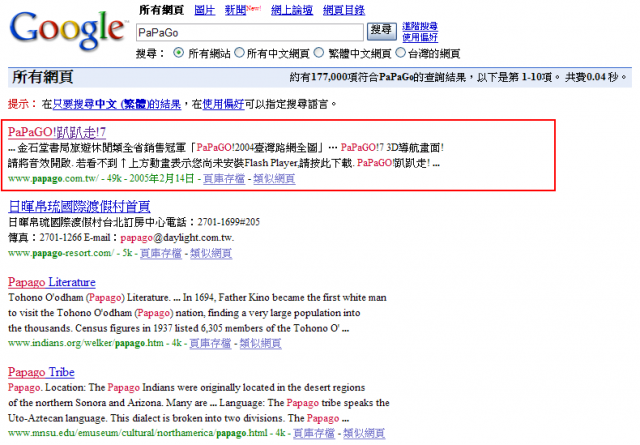This screenshot has width=640, height=445.
Task: Click the 所有網頁 heading in the results bar
Action: tap(42, 77)
